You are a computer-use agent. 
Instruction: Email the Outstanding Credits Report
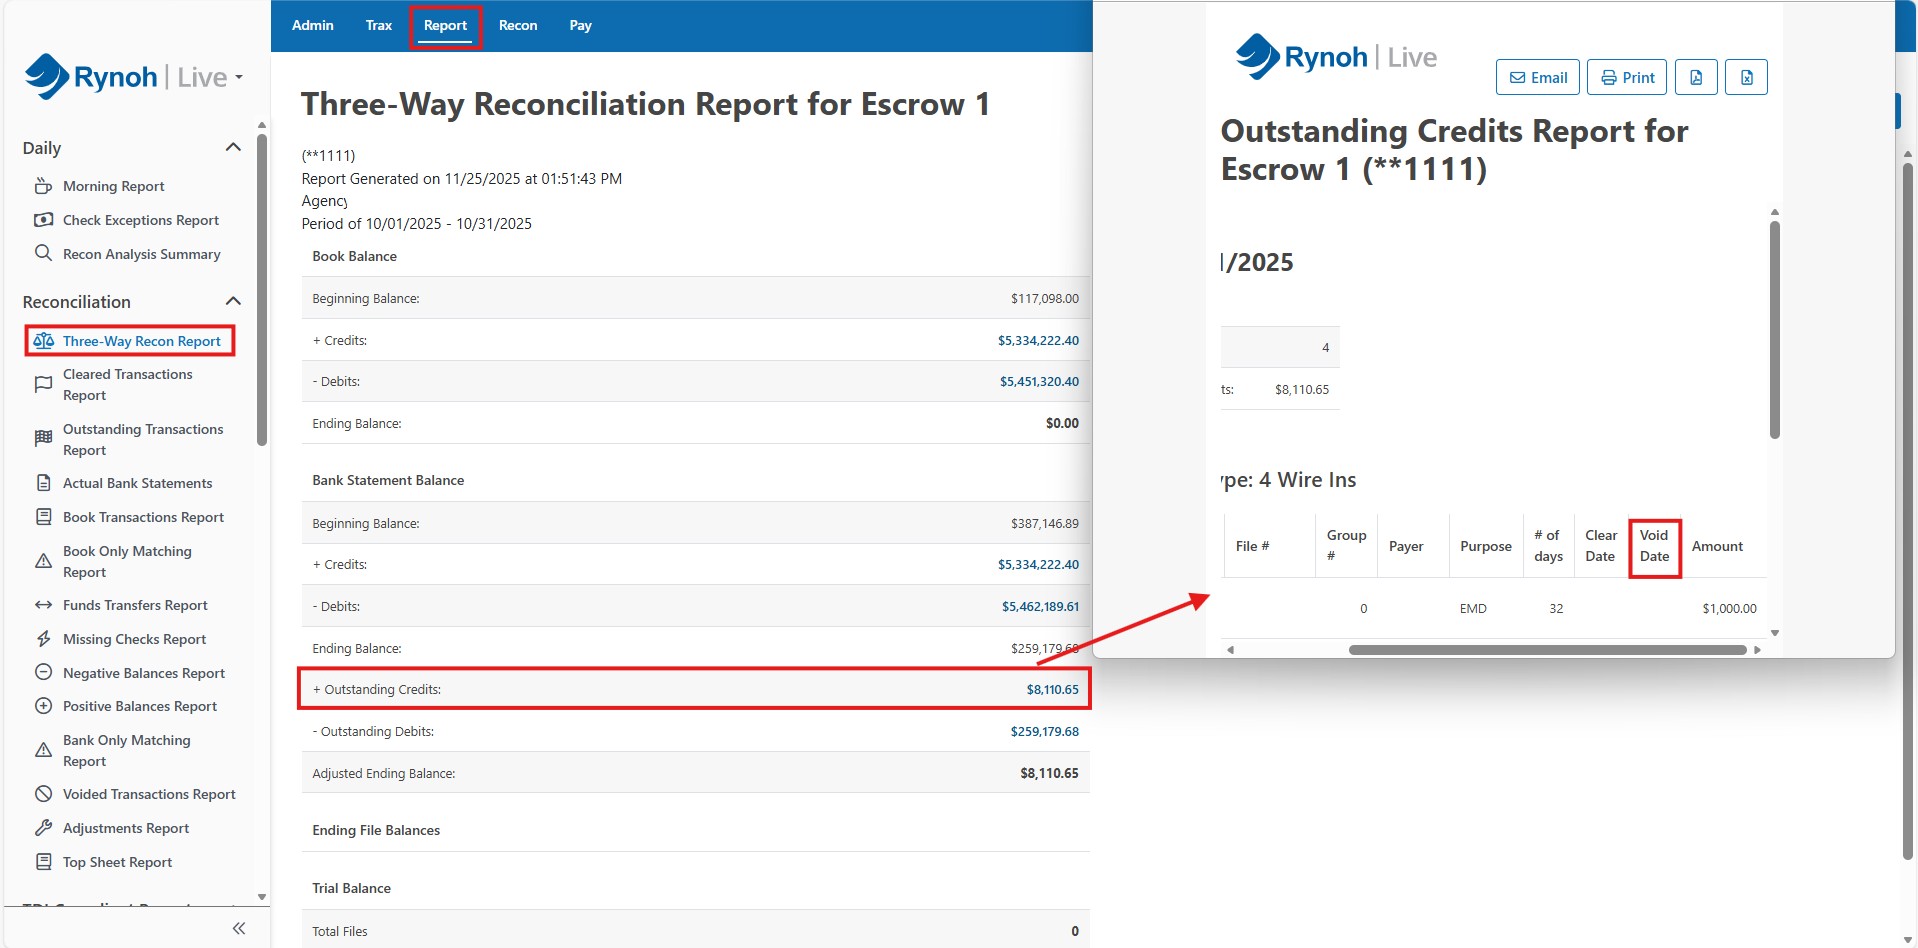[1537, 77]
